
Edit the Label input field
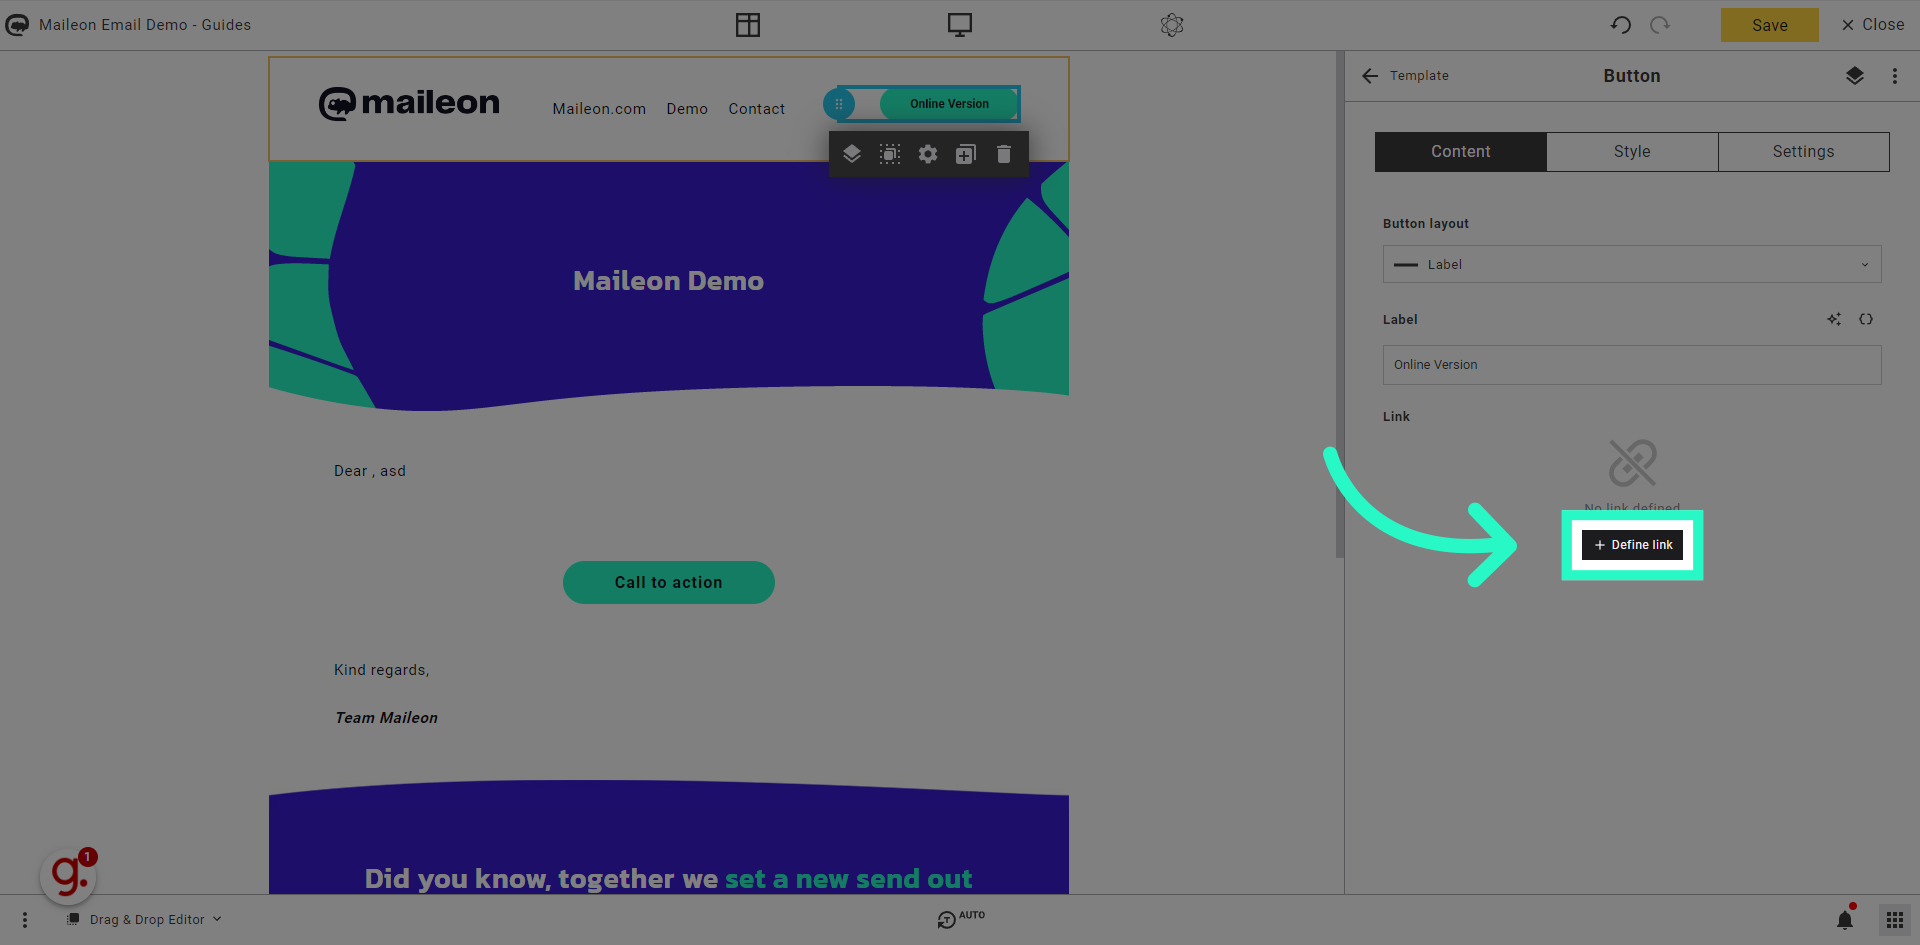(x=1632, y=365)
